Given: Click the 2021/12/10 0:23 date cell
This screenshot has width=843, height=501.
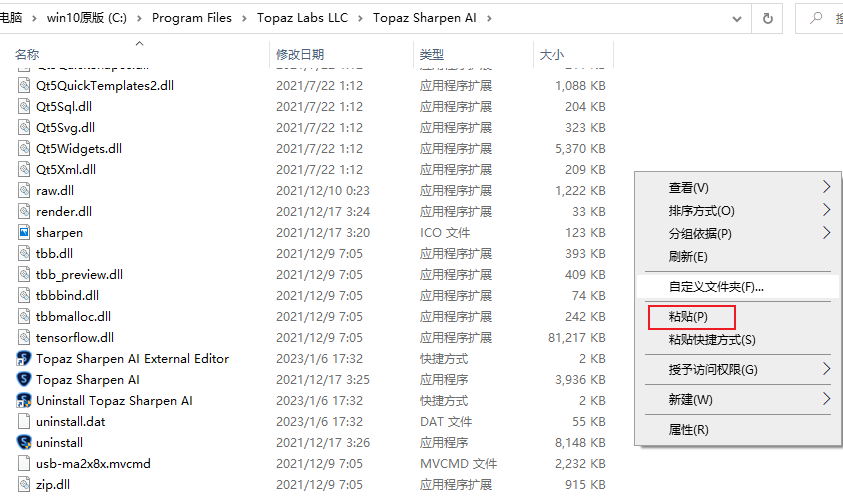Looking at the screenshot, I should pyautogui.click(x=323, y=190).
